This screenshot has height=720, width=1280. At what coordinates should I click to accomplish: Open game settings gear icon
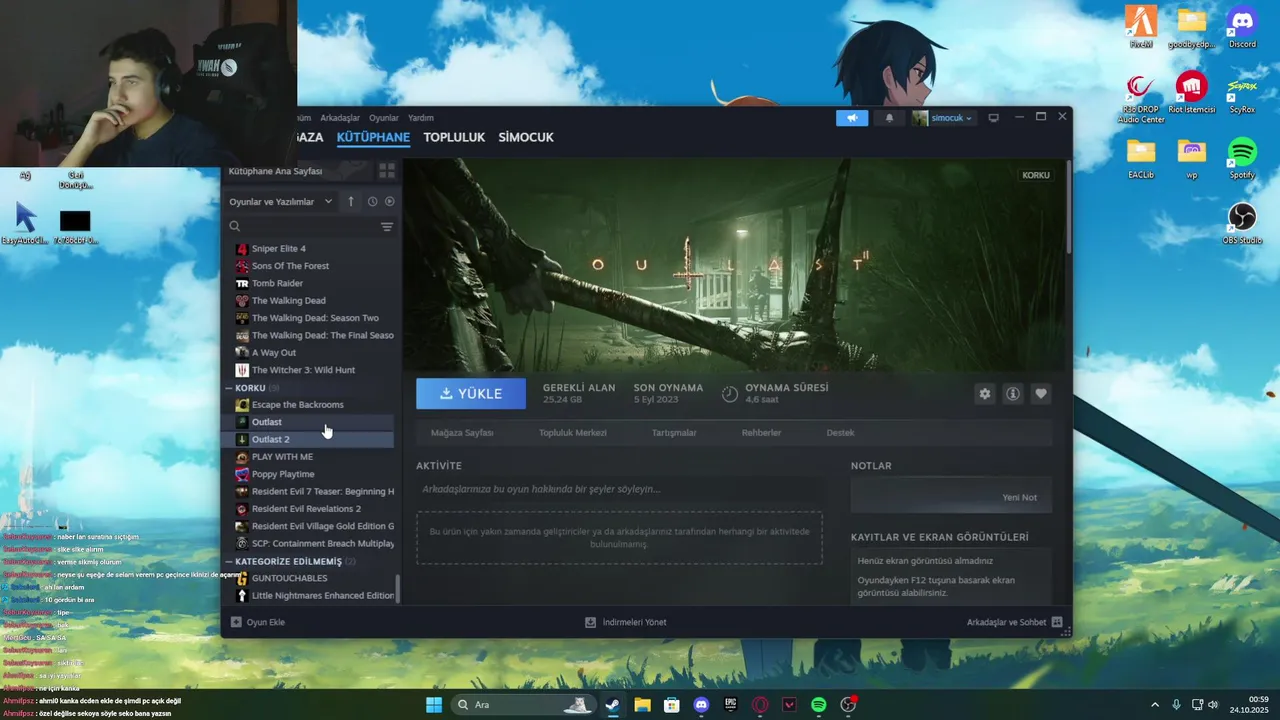click(x=985, y=394)
